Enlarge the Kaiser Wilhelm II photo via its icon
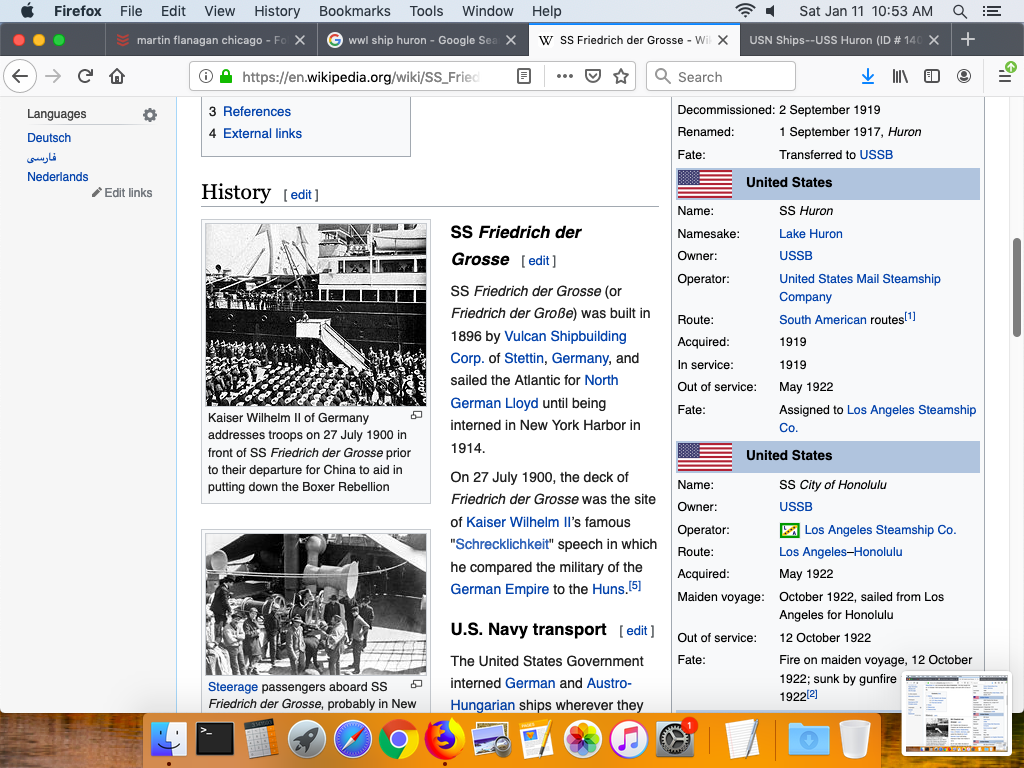 coord(417,415)
